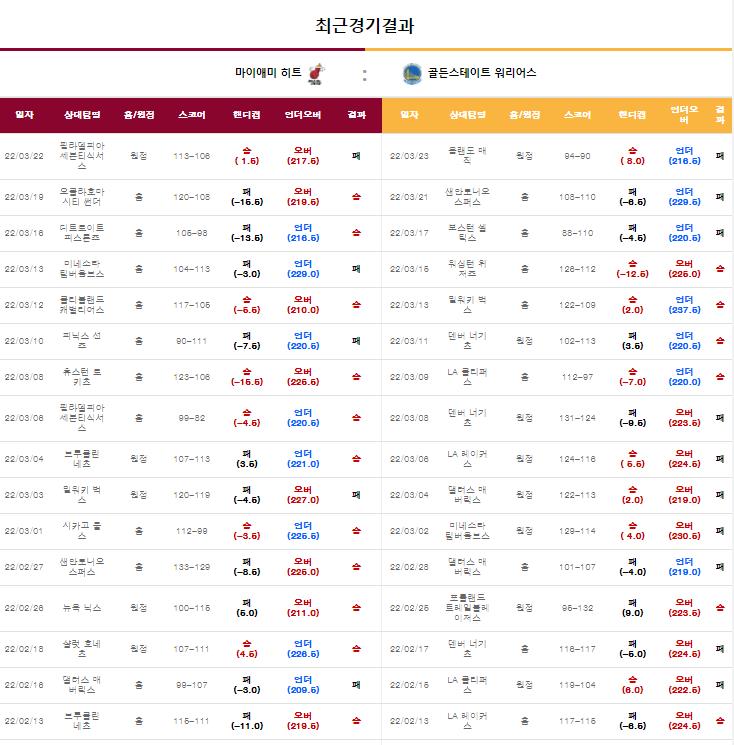Select the 뉴욕 닉스 opponent cell
This screenshot has width=734, height=745.
(x=82, y=608)
